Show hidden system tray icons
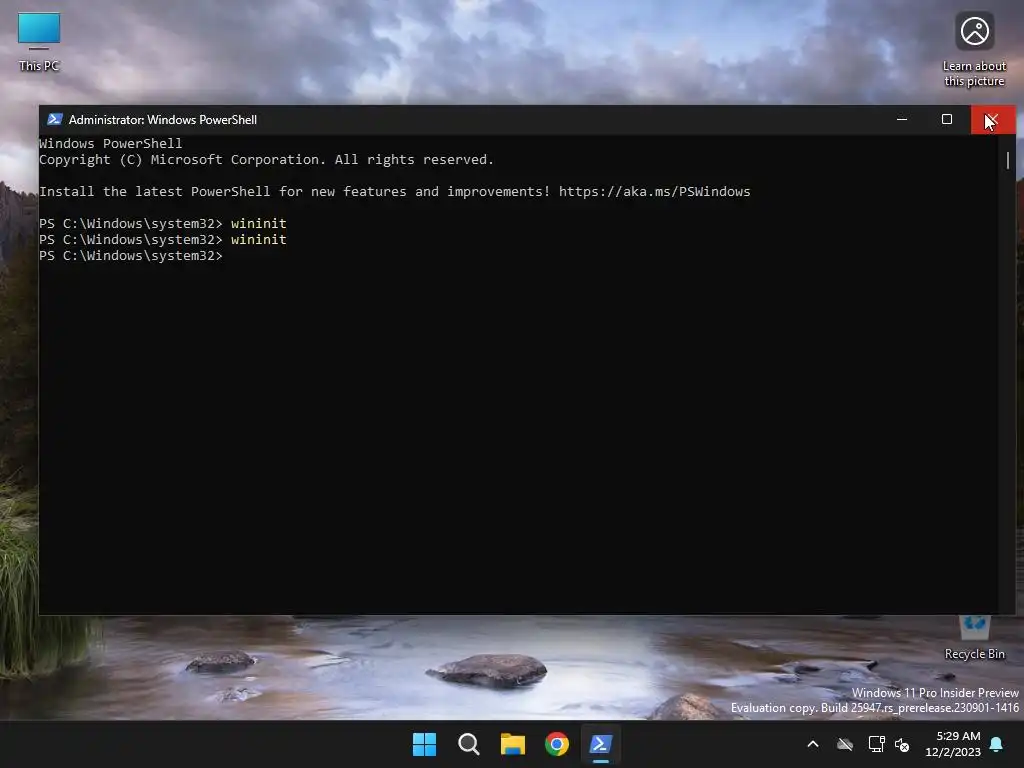The width and height of the screenshot is (1024, 768). (x=813, y=744)
